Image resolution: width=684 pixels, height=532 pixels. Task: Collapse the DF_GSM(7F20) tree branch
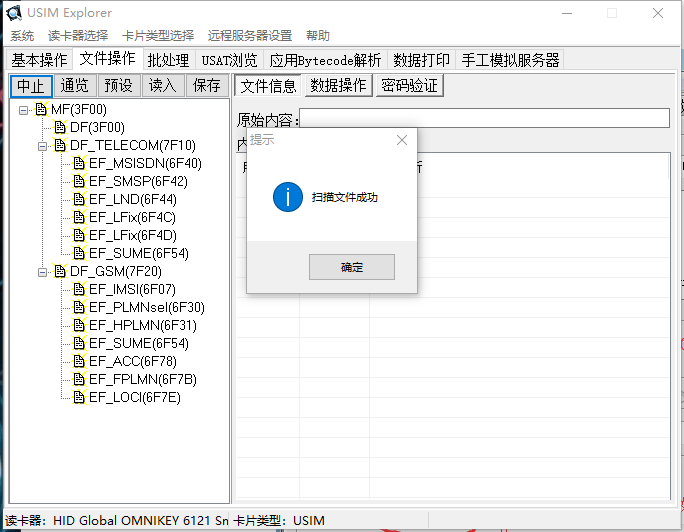point(43,271)
